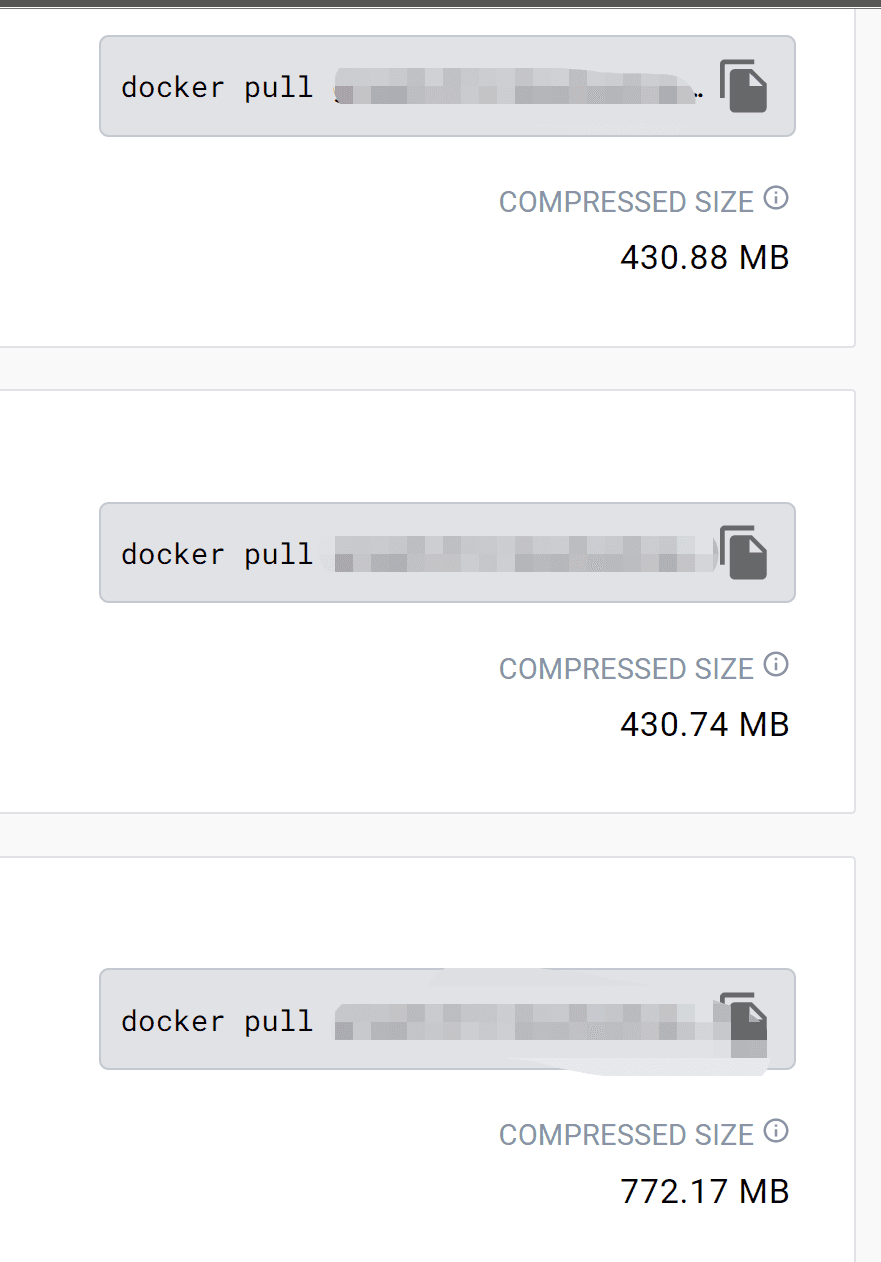Copy the docker pull command above 772.17 MB
The height and width of the screenshot is (1262, 881).
[x=743, y=1020]
